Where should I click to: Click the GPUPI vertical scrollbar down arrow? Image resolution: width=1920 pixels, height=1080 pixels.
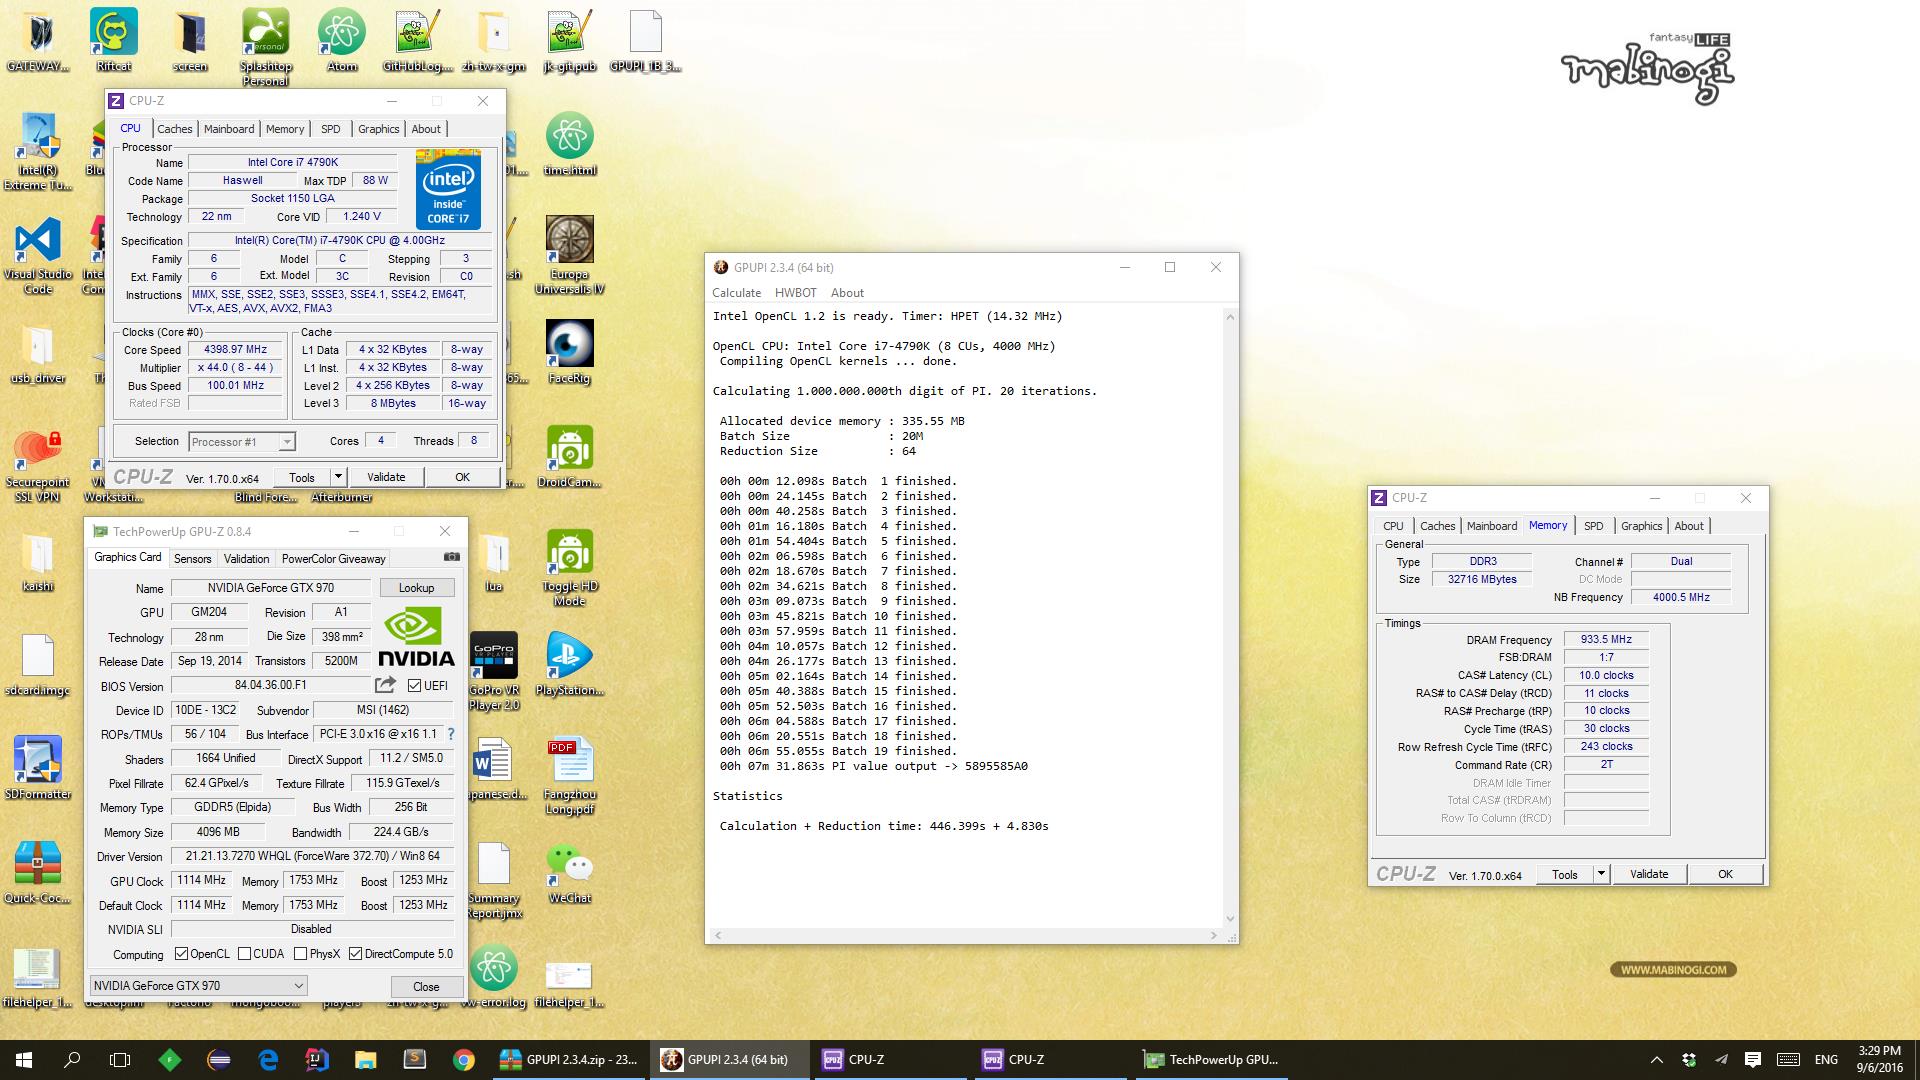pyautogui.click(x=1230, y=919)
